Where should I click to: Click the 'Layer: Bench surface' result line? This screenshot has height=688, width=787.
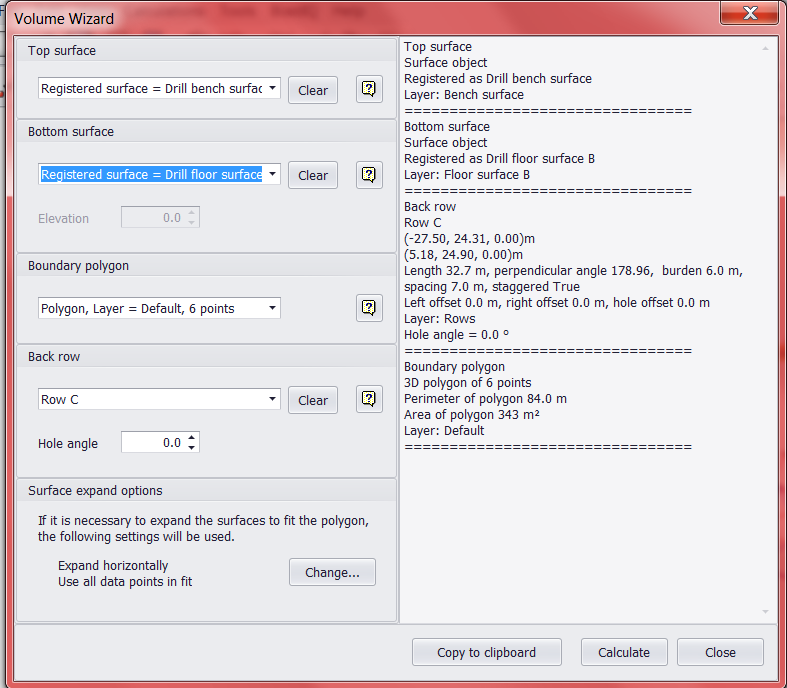(x=464, y=94)
